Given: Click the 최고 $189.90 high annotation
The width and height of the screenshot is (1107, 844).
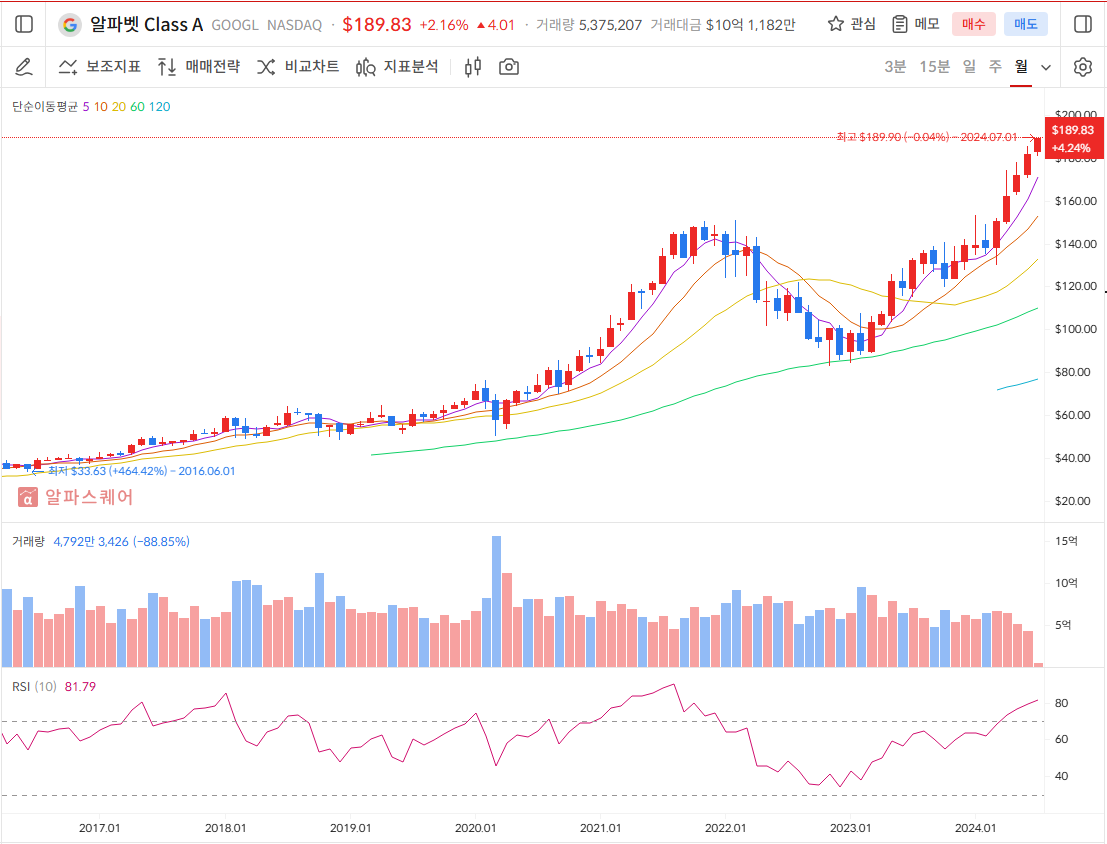Looking at the screenshot, I should click(927, 137).
